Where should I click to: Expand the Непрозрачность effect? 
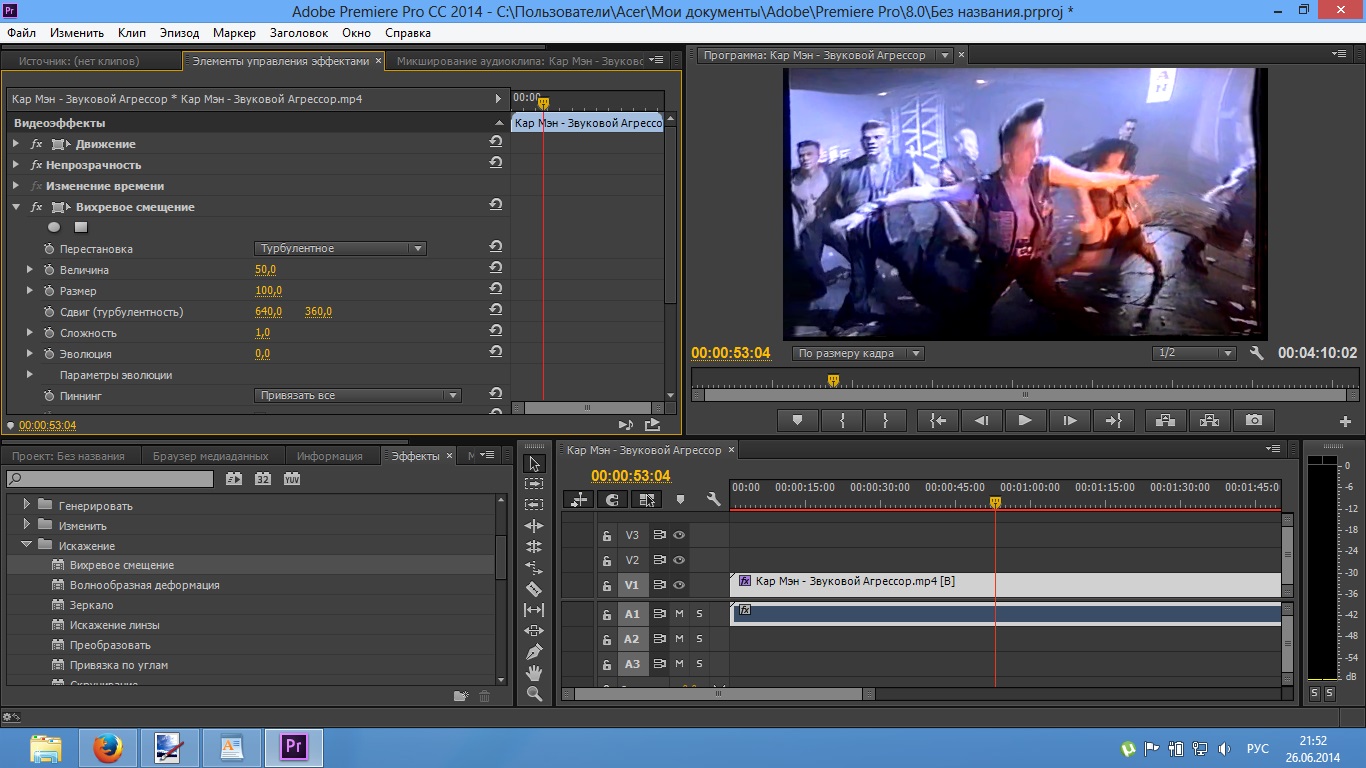click(16, 165)
